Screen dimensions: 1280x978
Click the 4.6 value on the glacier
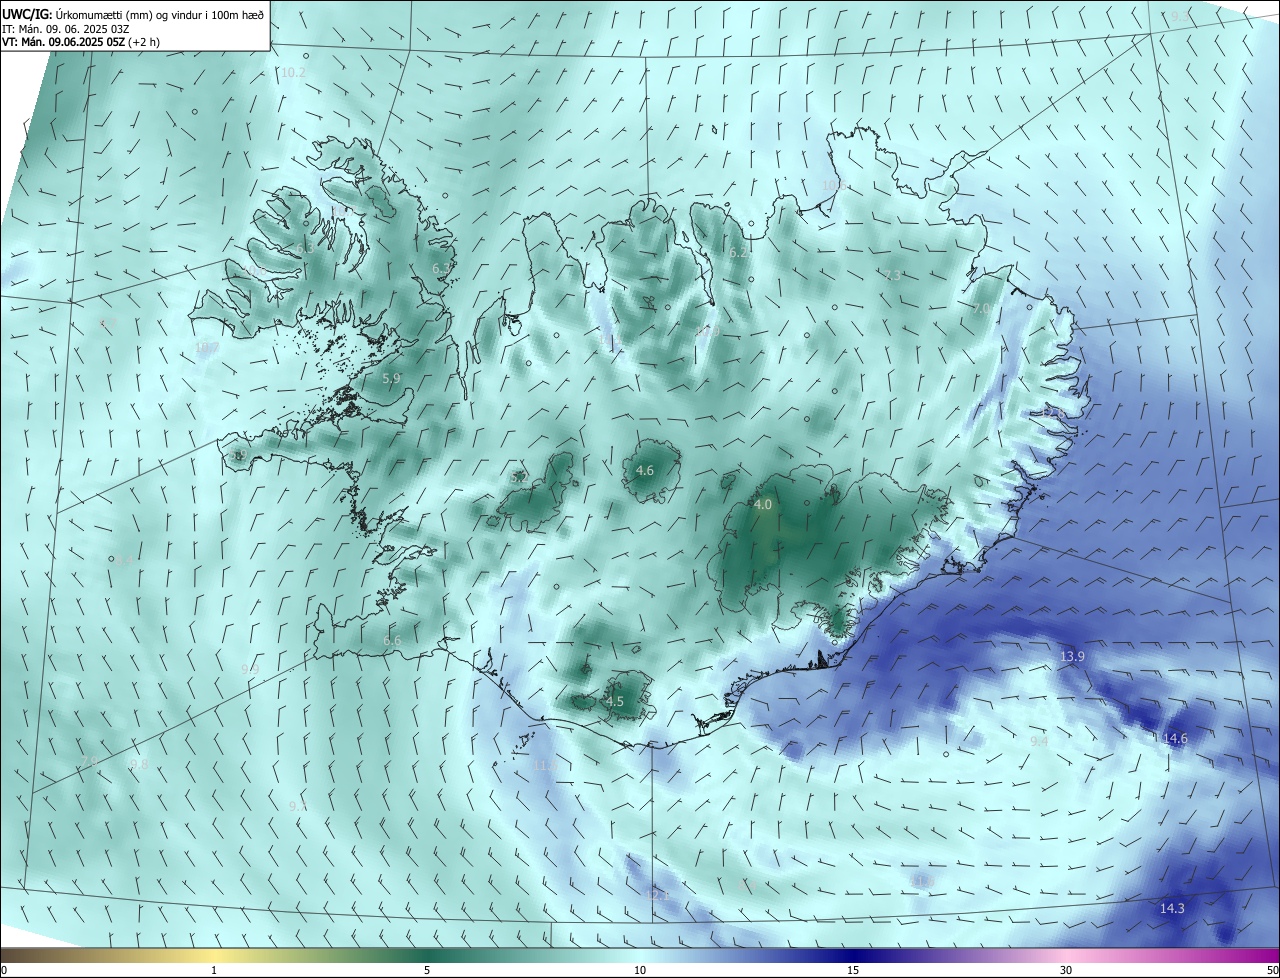pyautogui.click(x=645, y=470)
